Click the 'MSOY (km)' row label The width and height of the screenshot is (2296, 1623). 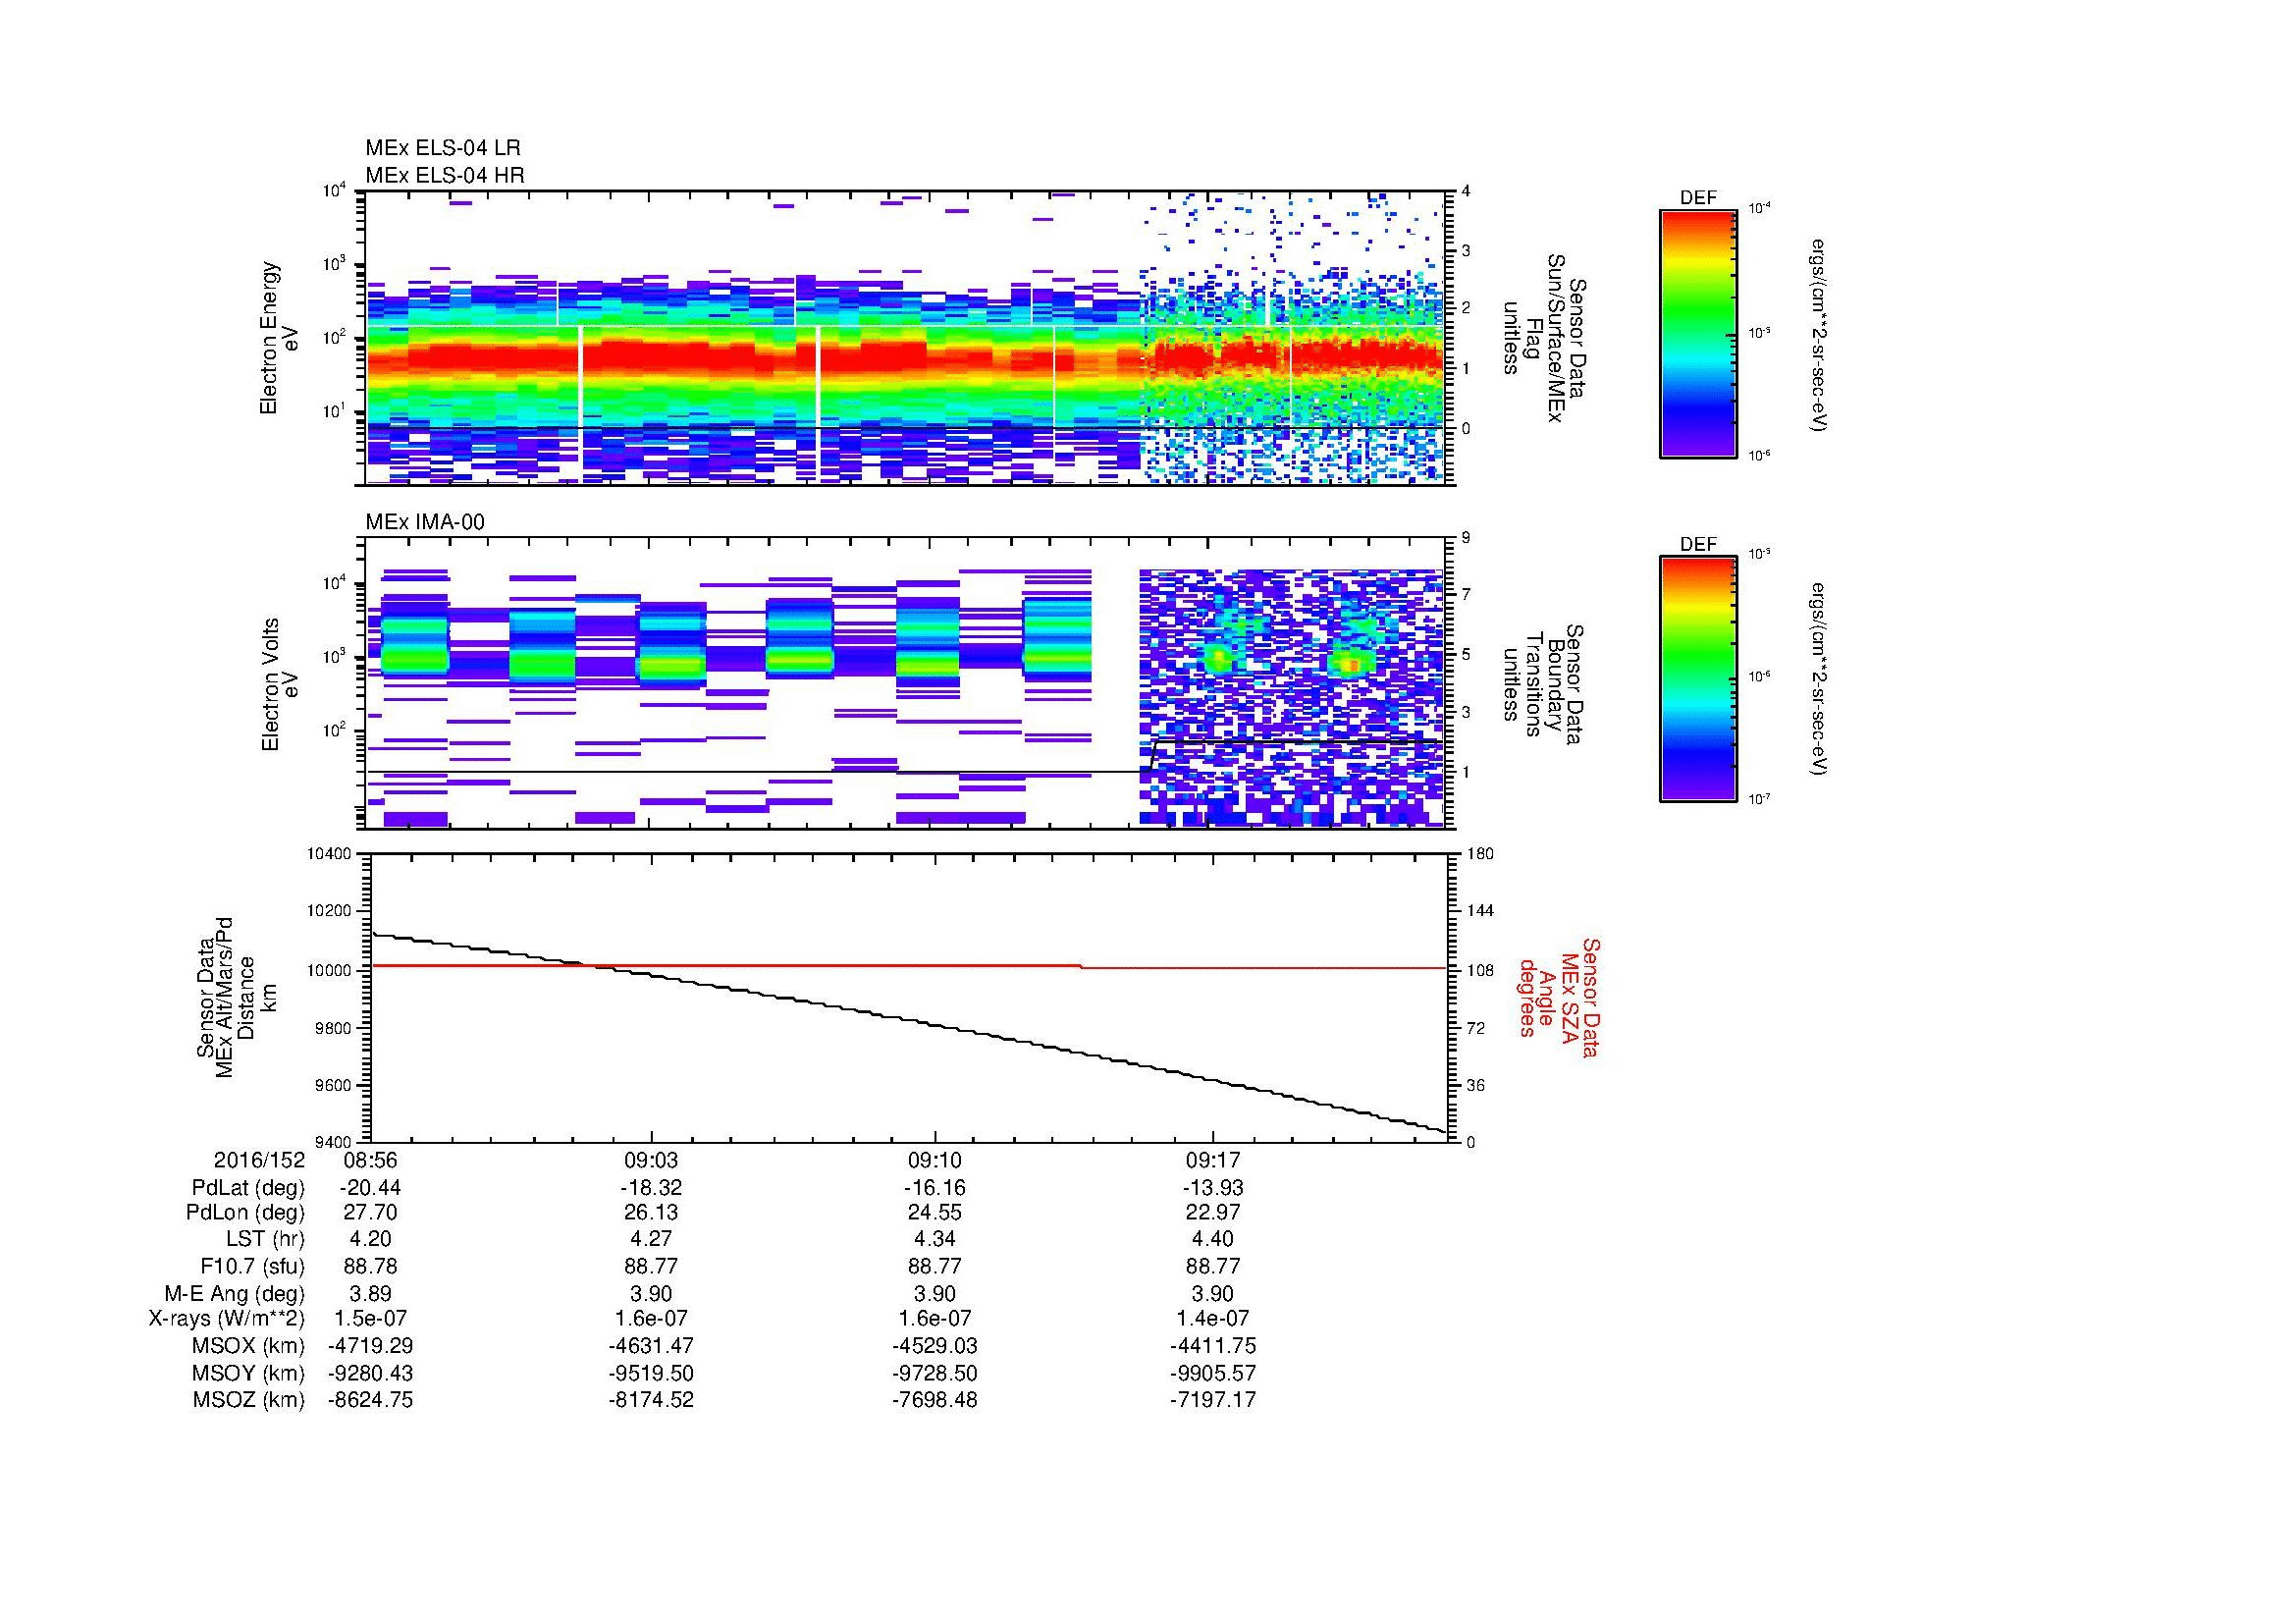pos(248,1373)
